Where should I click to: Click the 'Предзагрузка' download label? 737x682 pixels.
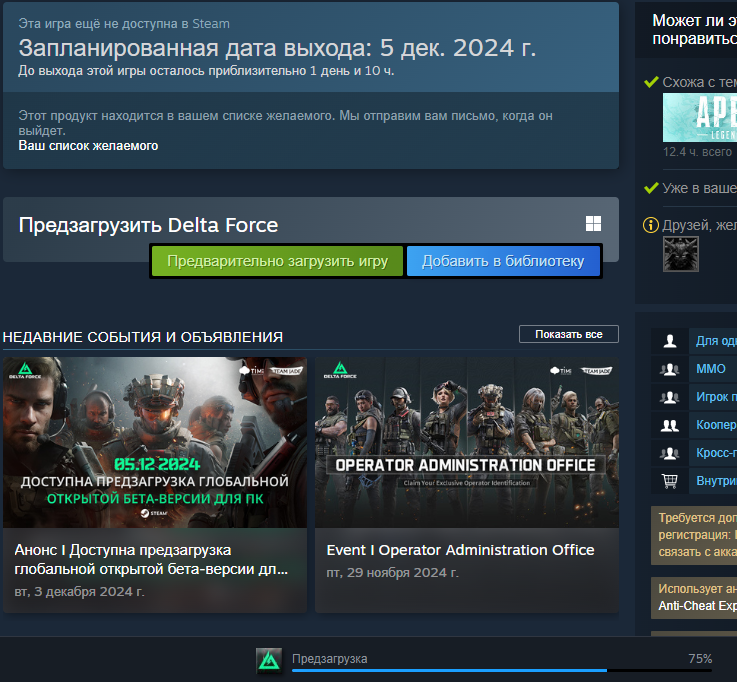point(329,658)
